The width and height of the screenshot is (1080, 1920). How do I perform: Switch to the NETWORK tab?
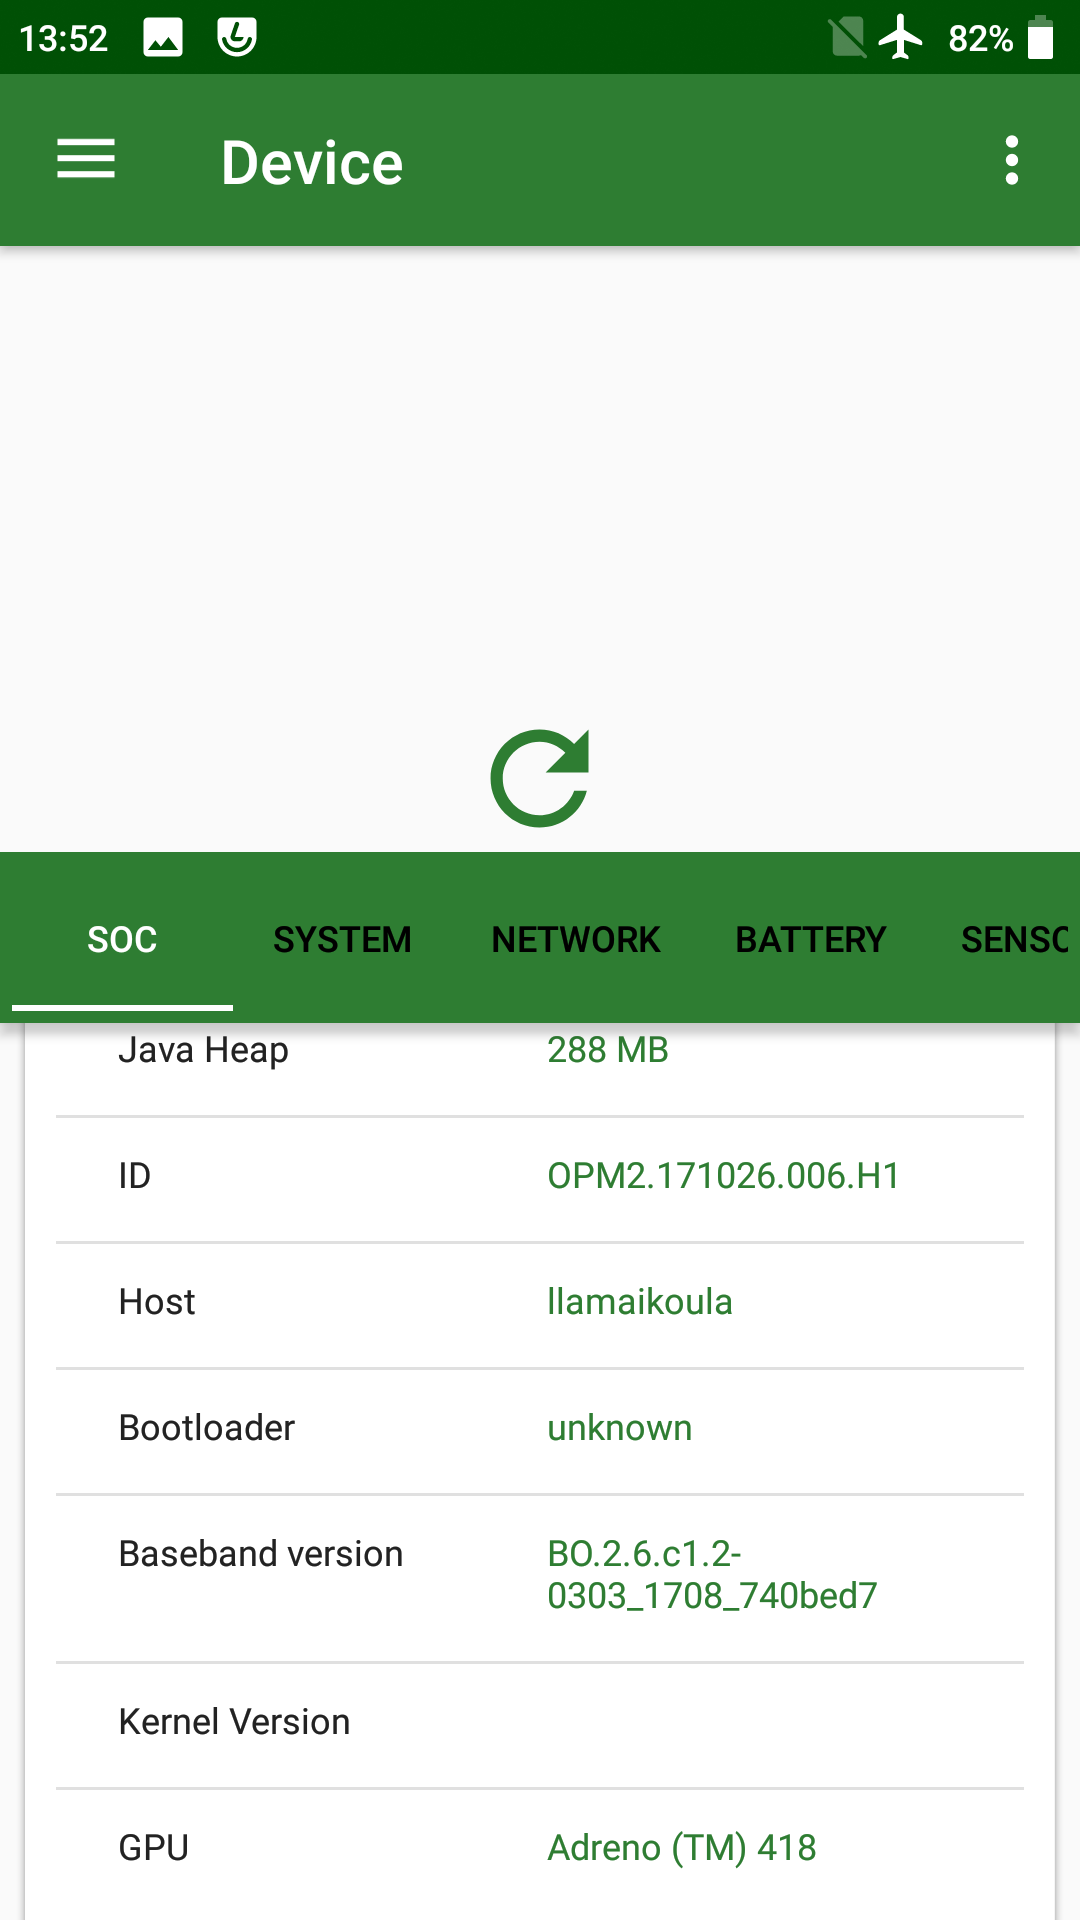576,939
